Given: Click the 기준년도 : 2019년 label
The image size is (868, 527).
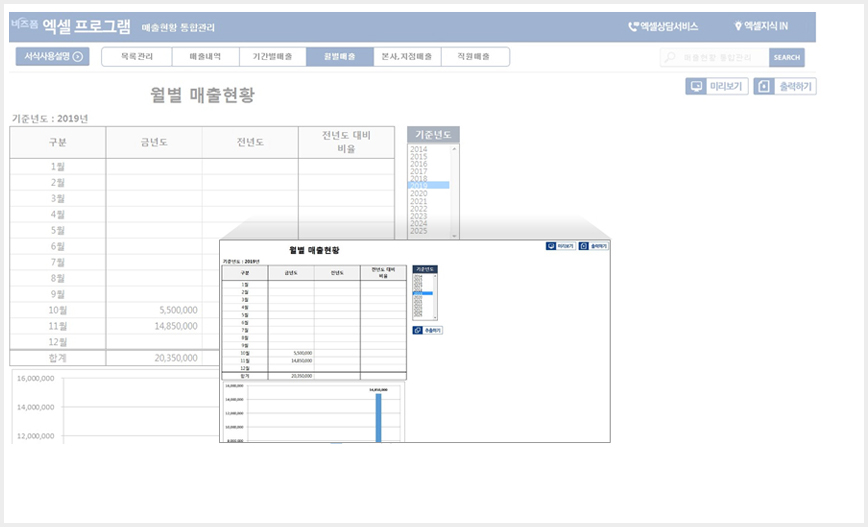Looking at the screenshot, I should pos(50,118).
